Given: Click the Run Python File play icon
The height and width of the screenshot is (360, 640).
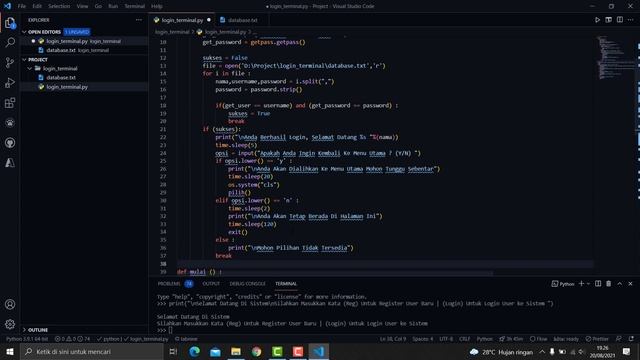Looking at the screenshot, I should (x=597, y=20).
